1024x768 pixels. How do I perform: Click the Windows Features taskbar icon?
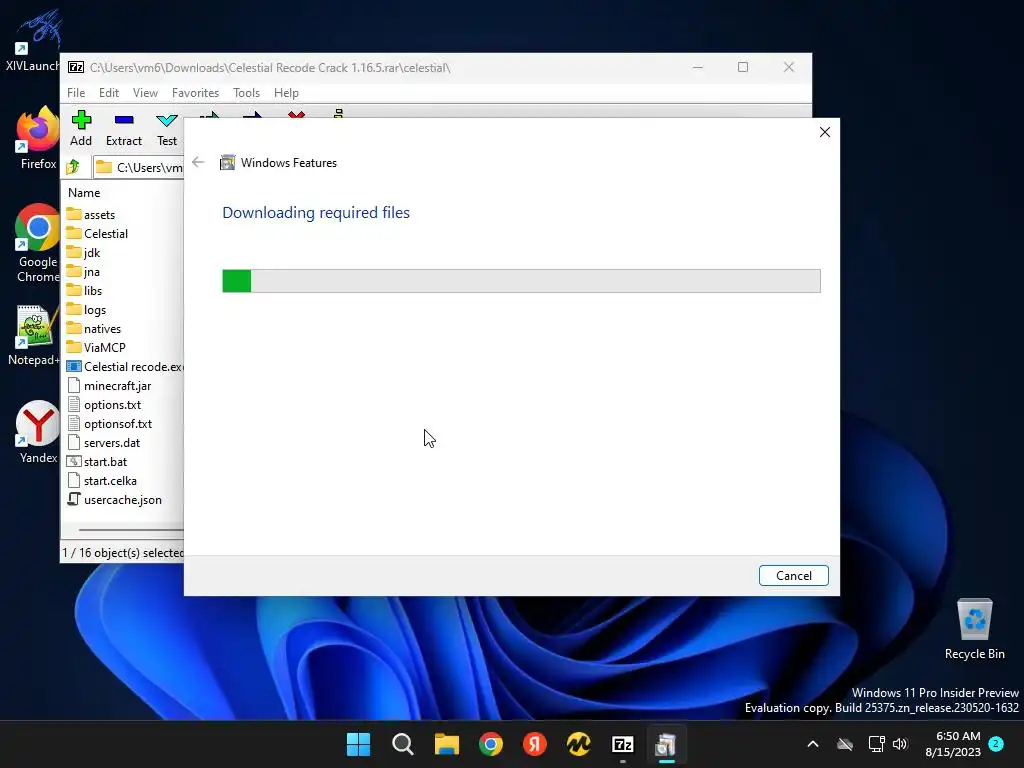click(666, 744)
